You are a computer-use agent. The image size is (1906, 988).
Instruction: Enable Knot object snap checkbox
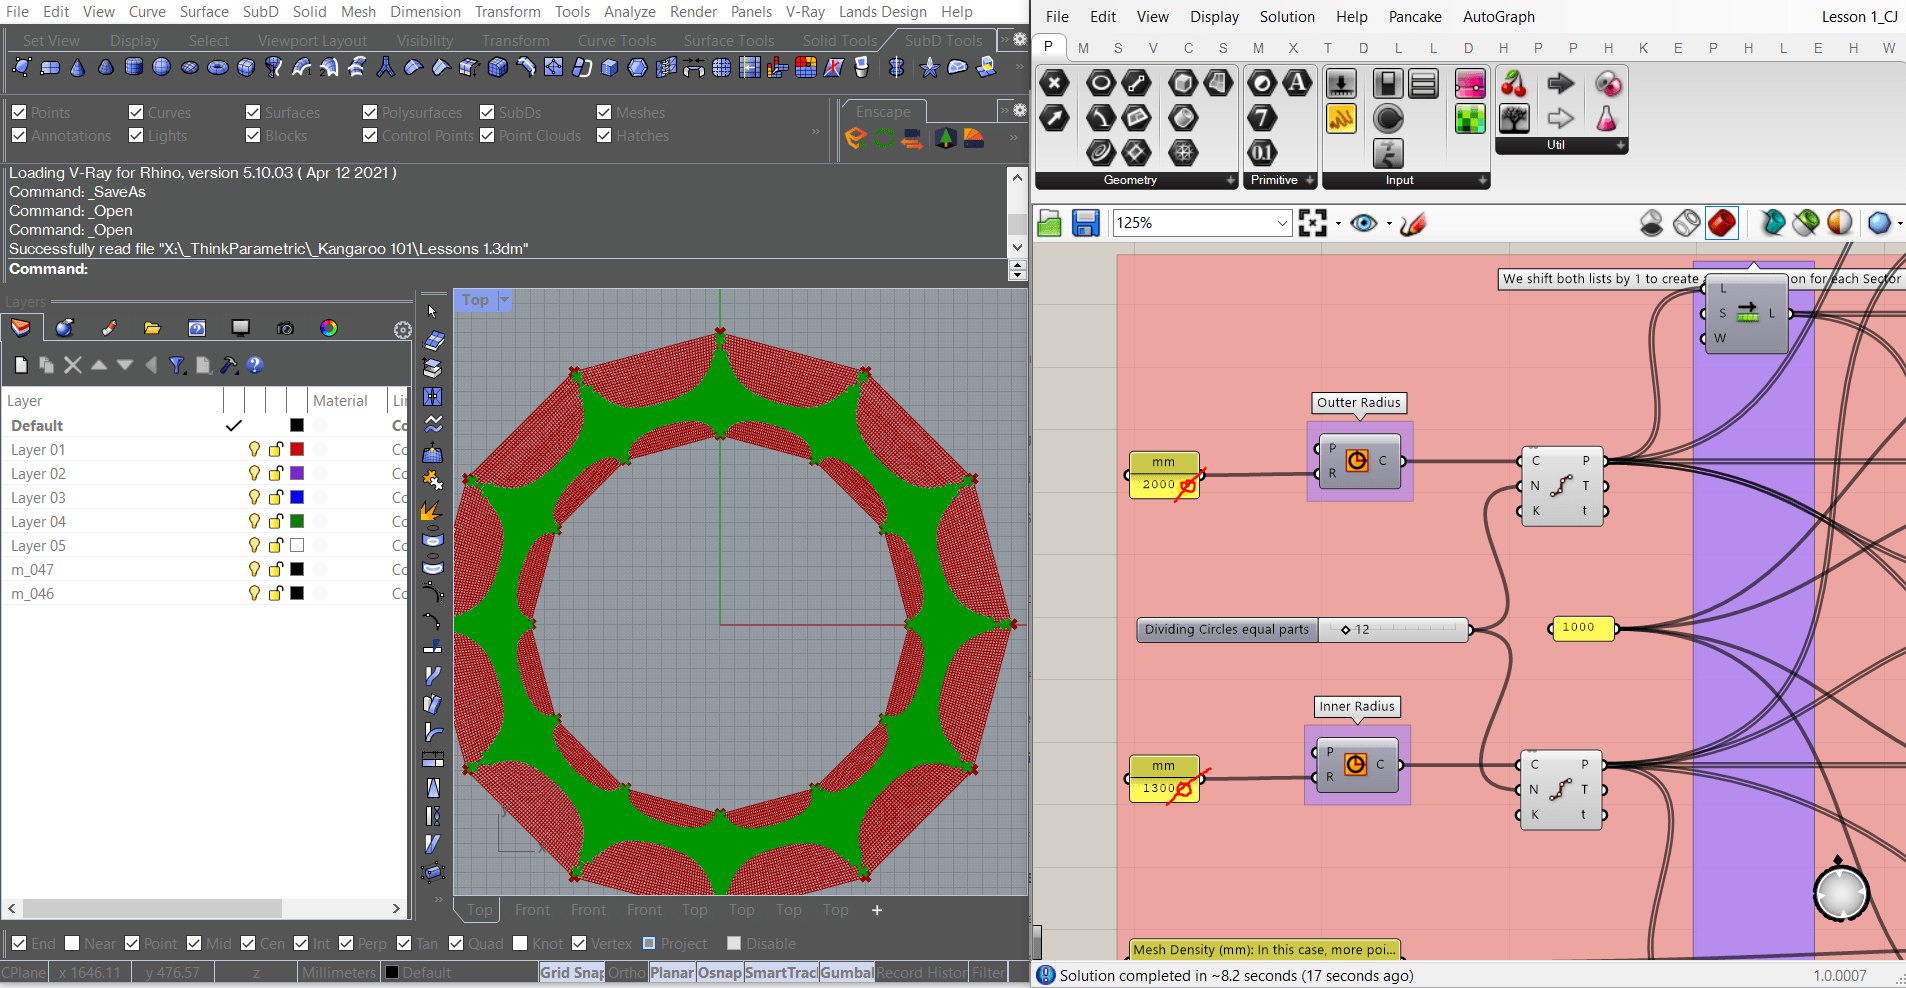520,943
